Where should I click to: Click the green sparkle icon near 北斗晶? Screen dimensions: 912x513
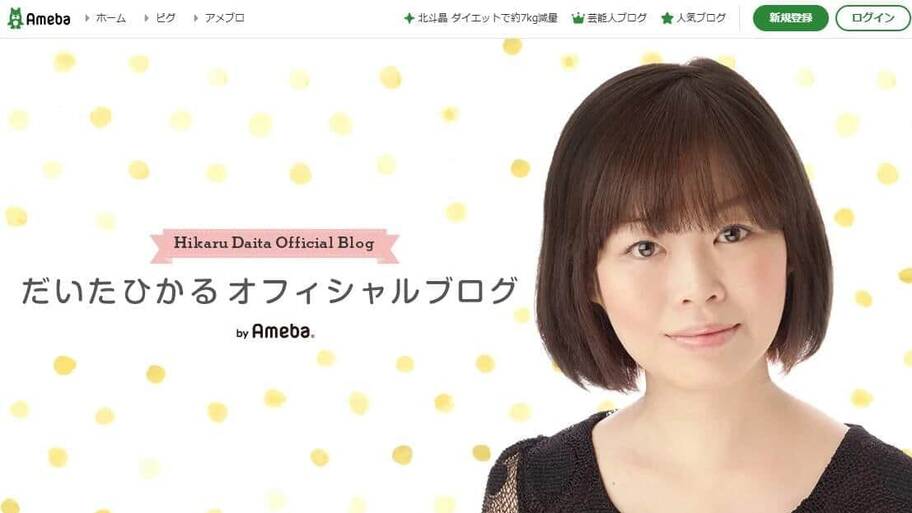[x=409, y=19]
